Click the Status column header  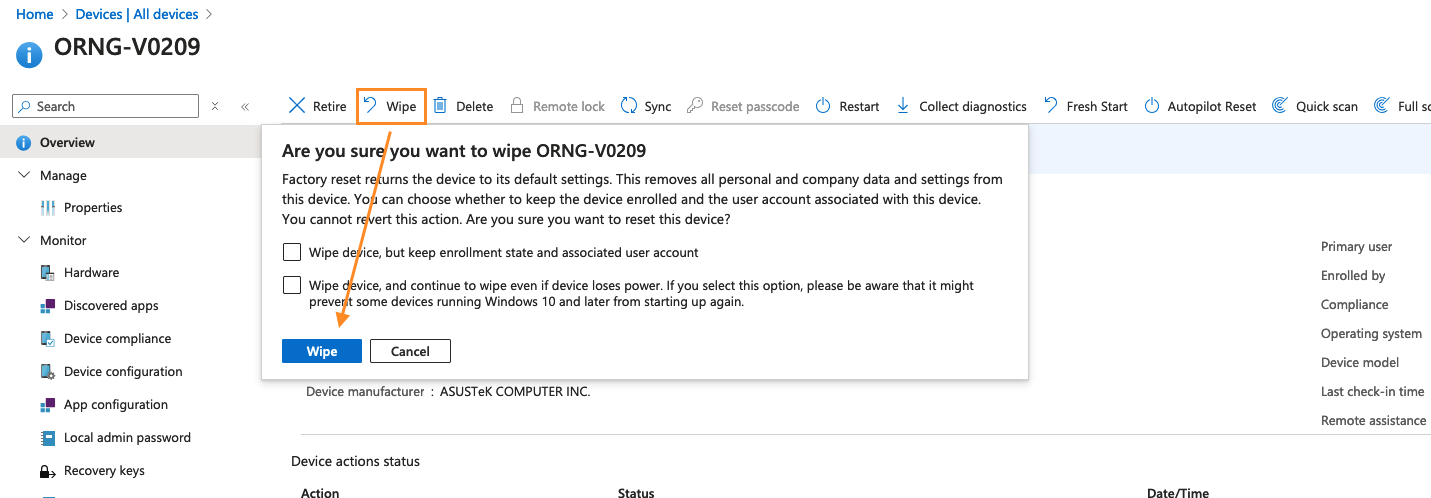click(x=636, y=492)
